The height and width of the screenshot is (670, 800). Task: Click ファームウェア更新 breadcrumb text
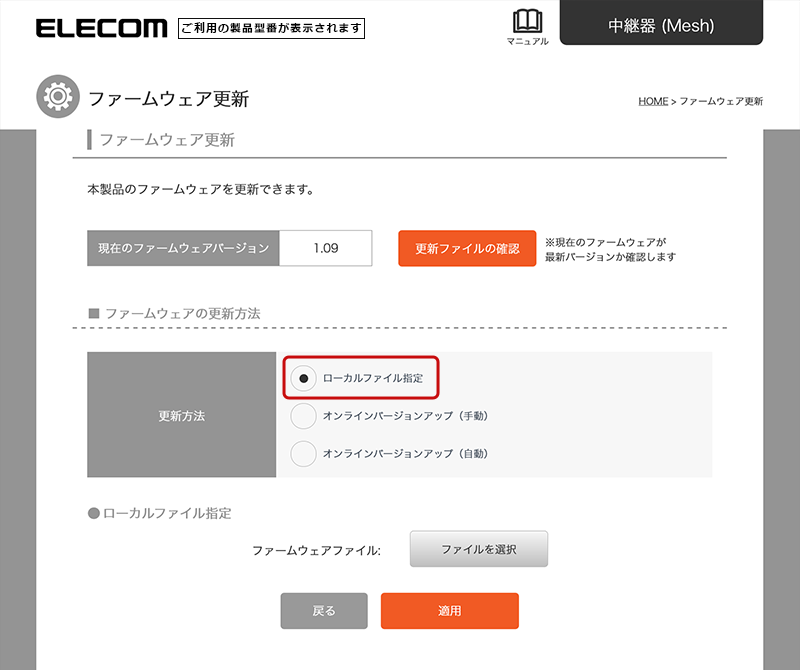(721, 101)
